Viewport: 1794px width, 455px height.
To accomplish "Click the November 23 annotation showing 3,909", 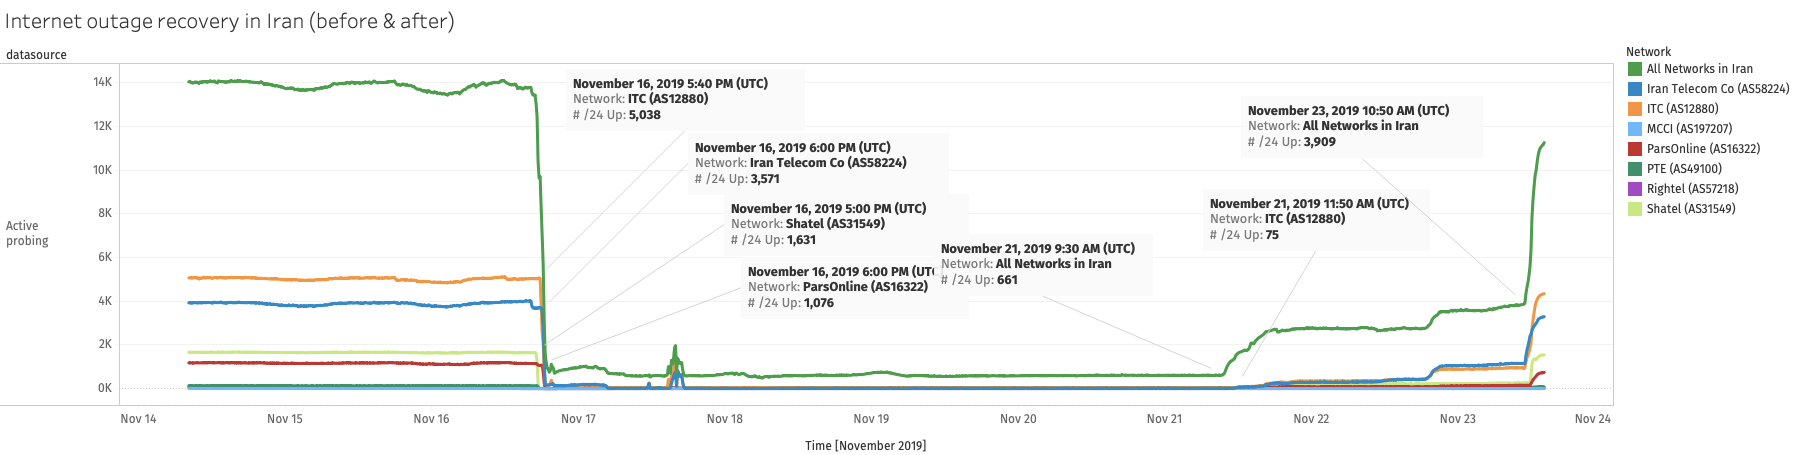I will (1348, 126).
